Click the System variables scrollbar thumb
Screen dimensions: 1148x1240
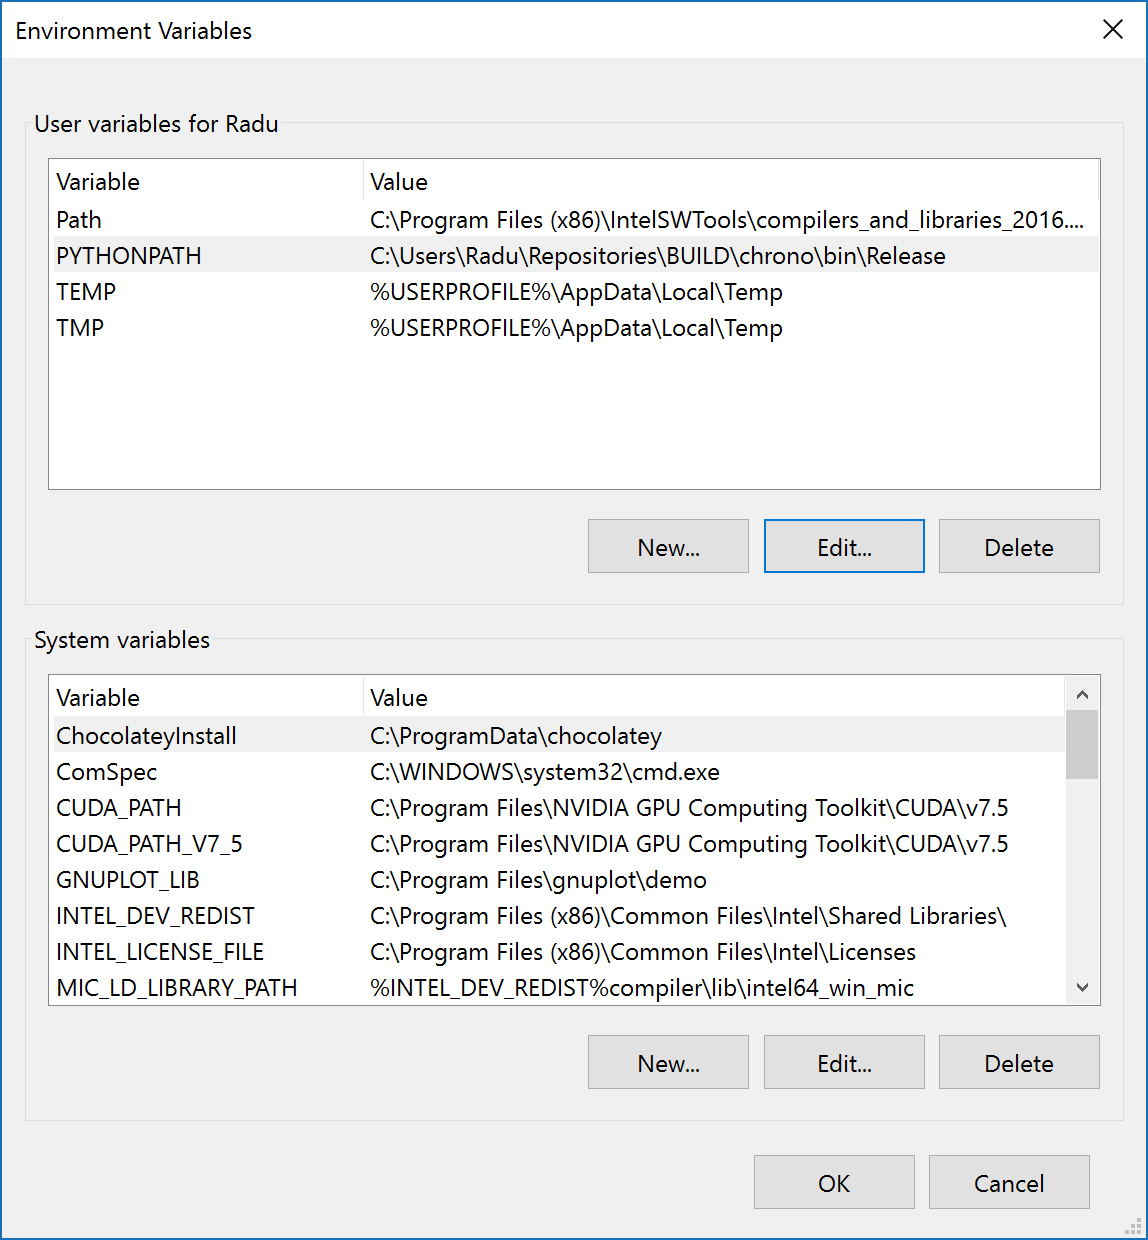click(1082, 744)
